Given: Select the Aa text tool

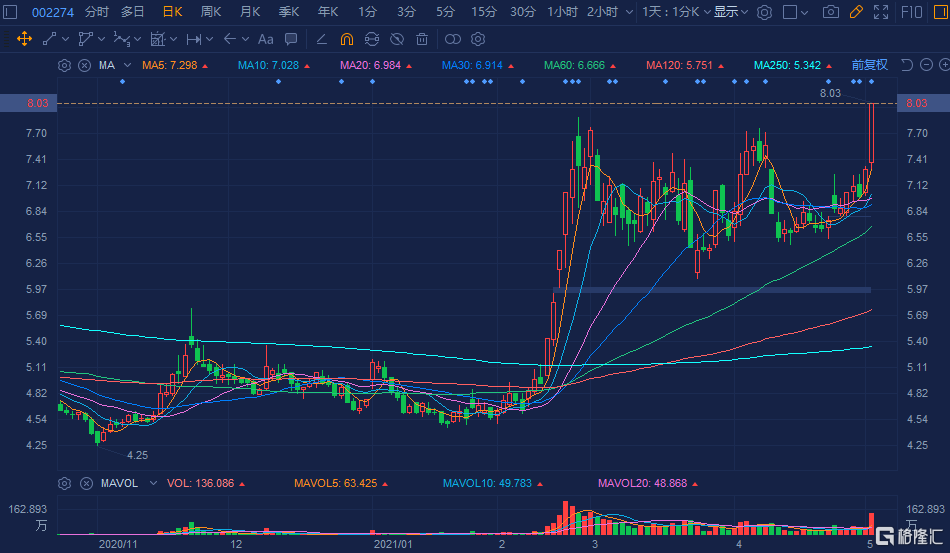Looking at the screenshot, I should tap(265, 39).
